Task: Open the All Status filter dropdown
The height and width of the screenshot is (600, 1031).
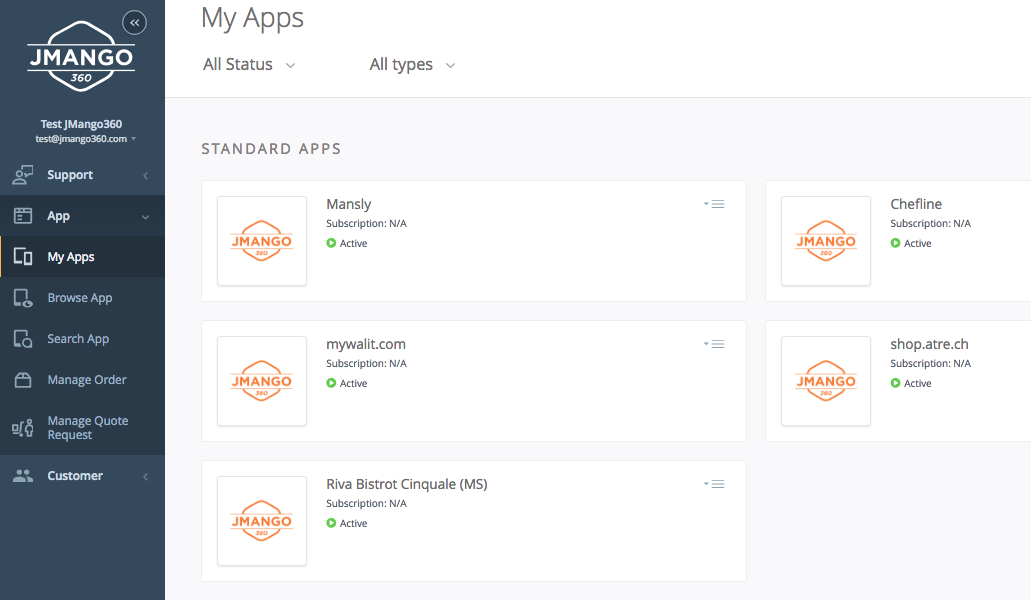Action: pyautogui.click(x=249, y=64)
